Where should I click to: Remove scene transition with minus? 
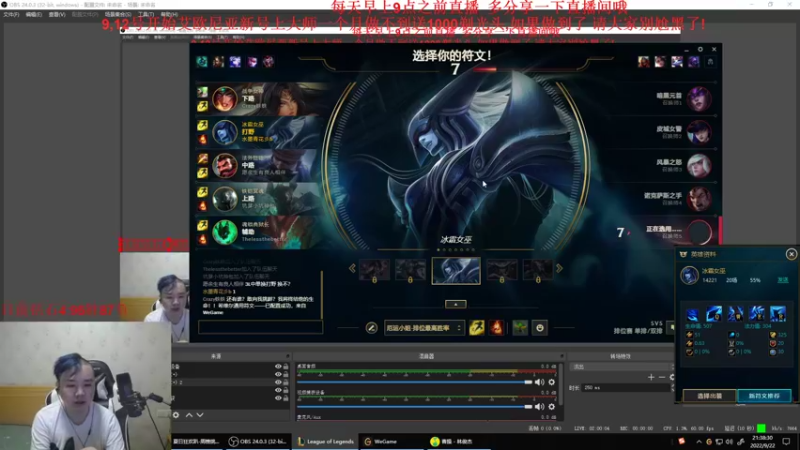662,377
